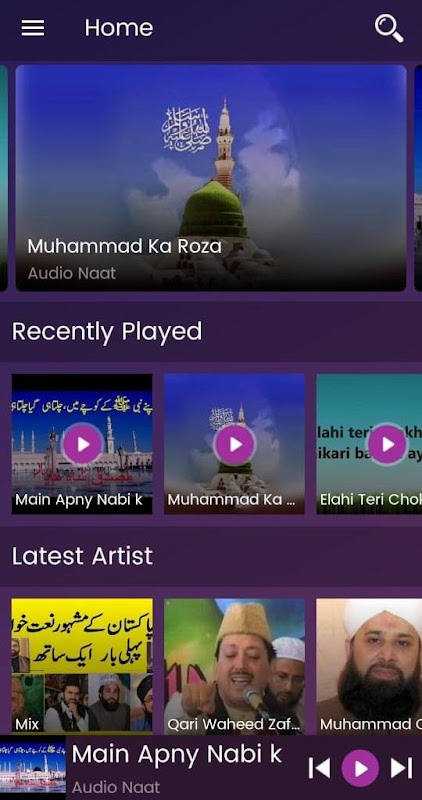Open now playing album art thumbnail
This screenshot has width=422, height=800.
click(x=33, y=767)
